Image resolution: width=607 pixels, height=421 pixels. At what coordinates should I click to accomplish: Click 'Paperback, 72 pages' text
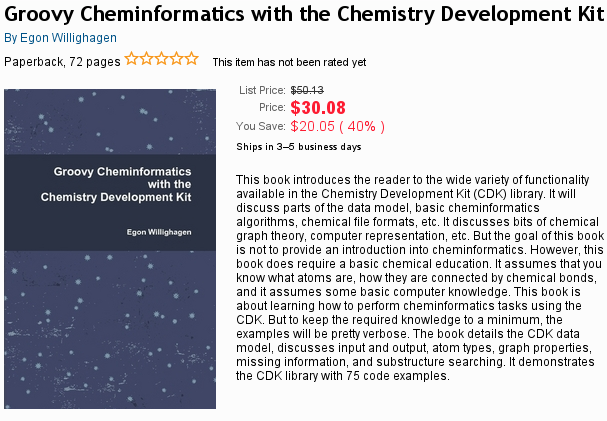pos(62,62)
